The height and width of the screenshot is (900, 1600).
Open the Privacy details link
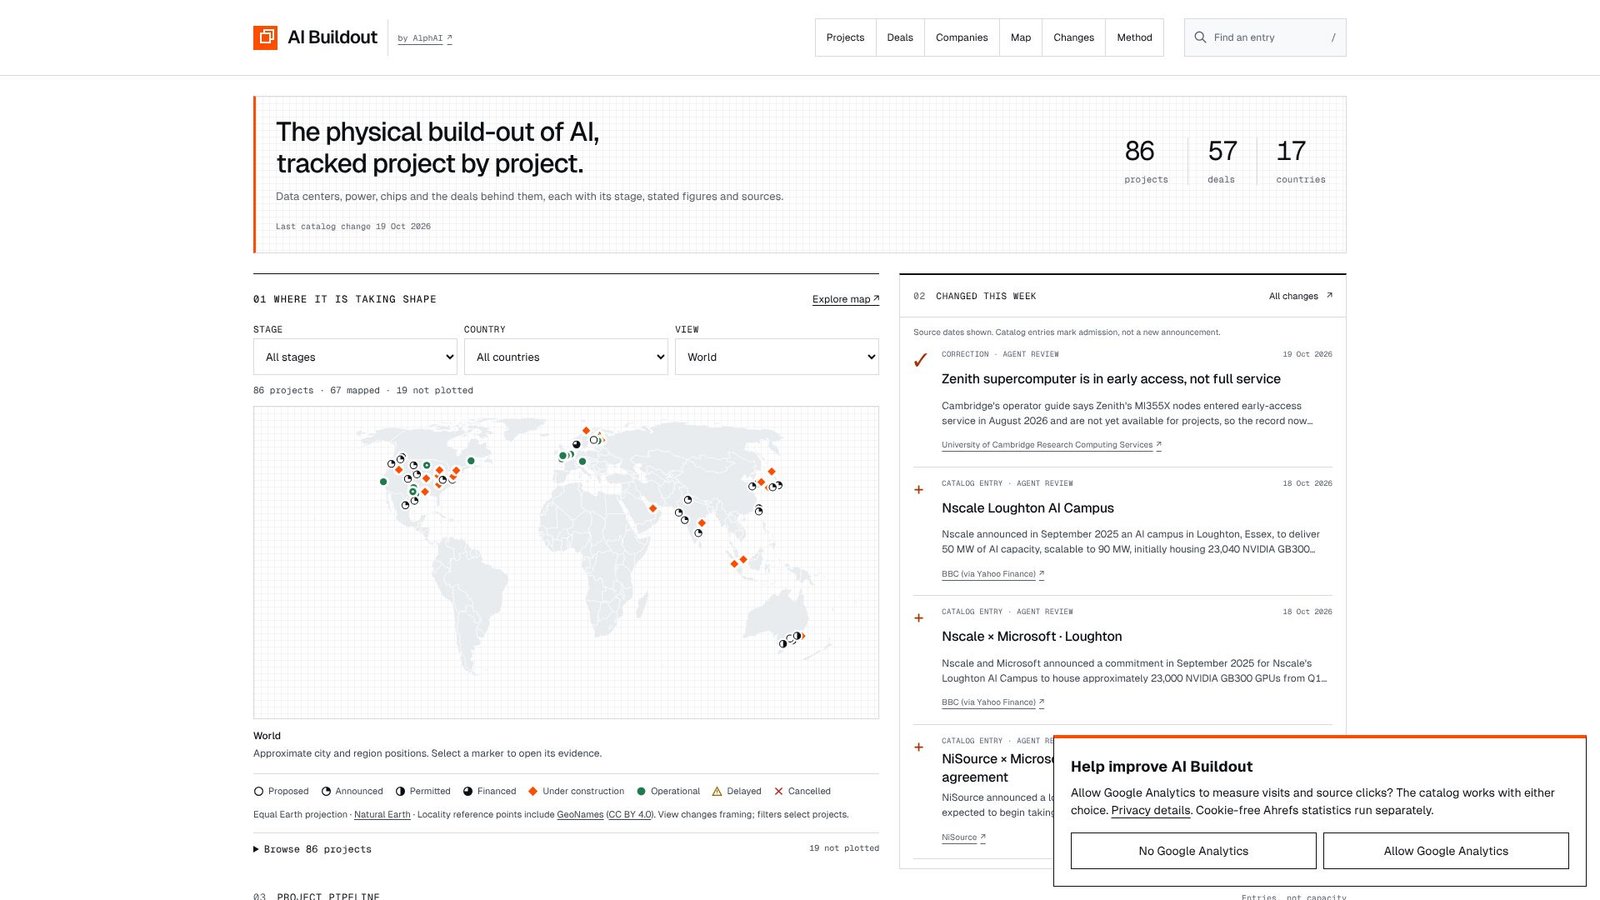(1151, 810)
